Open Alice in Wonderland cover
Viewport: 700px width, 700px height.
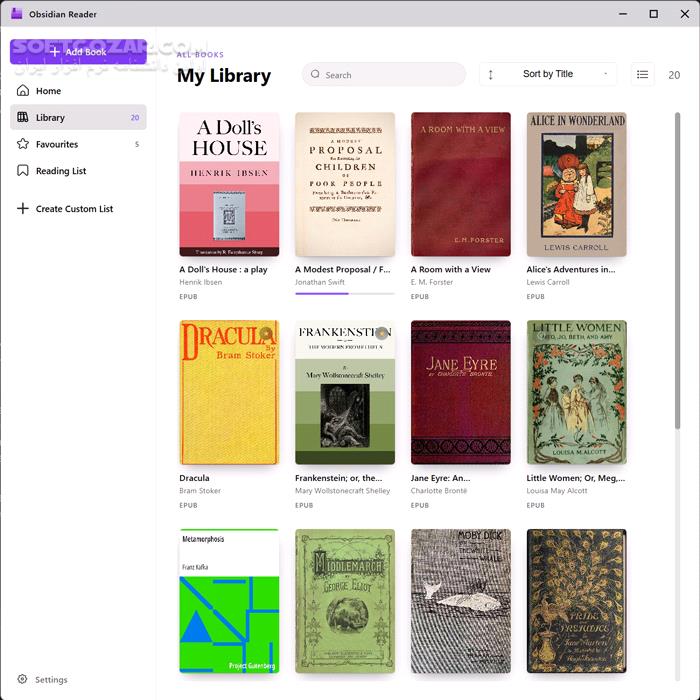576,184
